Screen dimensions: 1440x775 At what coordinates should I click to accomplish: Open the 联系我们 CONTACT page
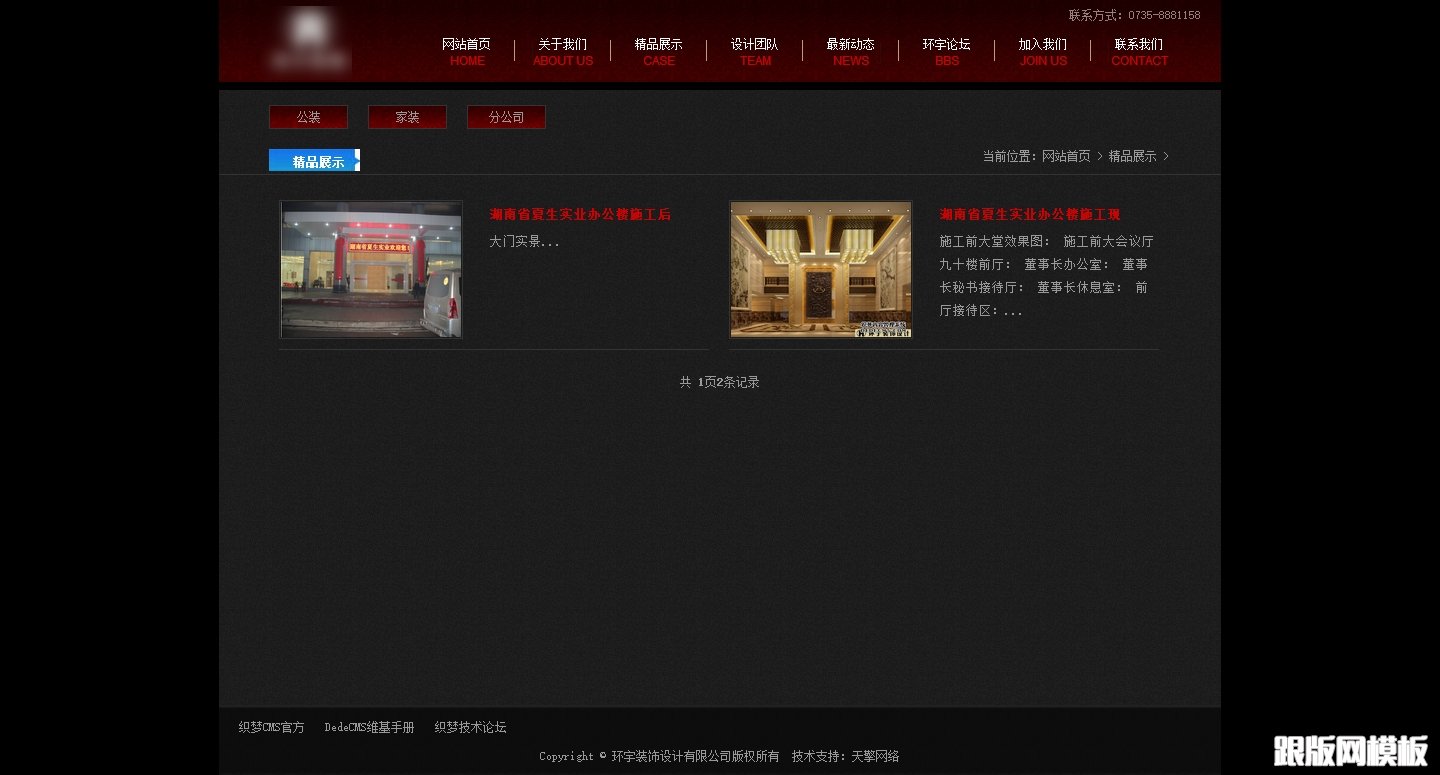click(1139, 52)
